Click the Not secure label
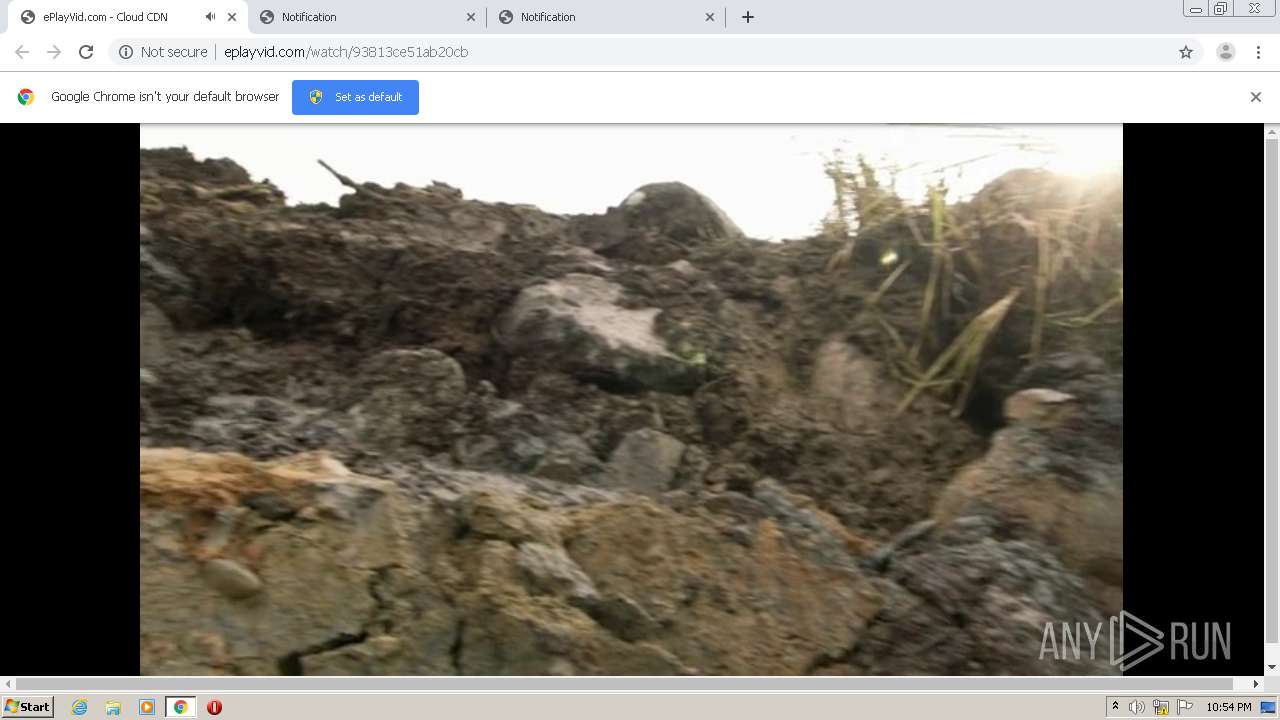The height and width of the screenshot is (720, 1280). point(174,52)
